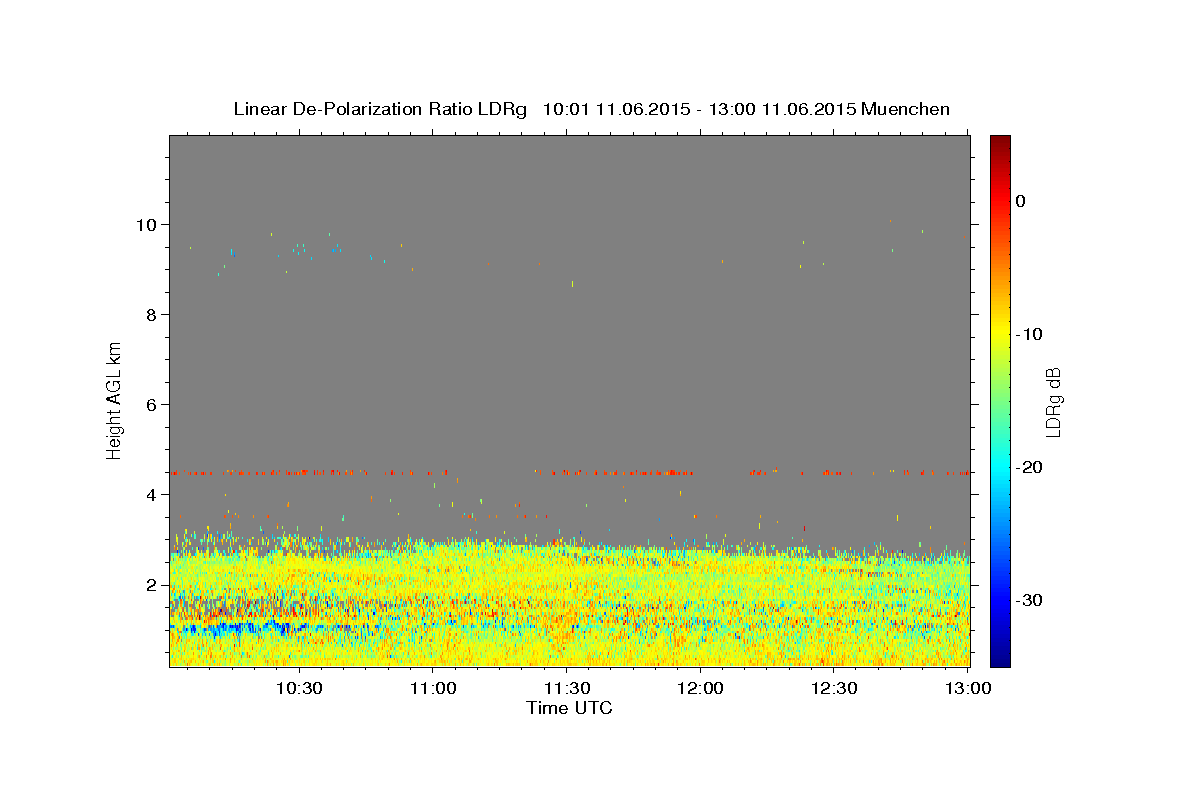Click the 'Time UTC' axis label
The width and height of the screenshot is (1200, 800).
click(569, 708)
